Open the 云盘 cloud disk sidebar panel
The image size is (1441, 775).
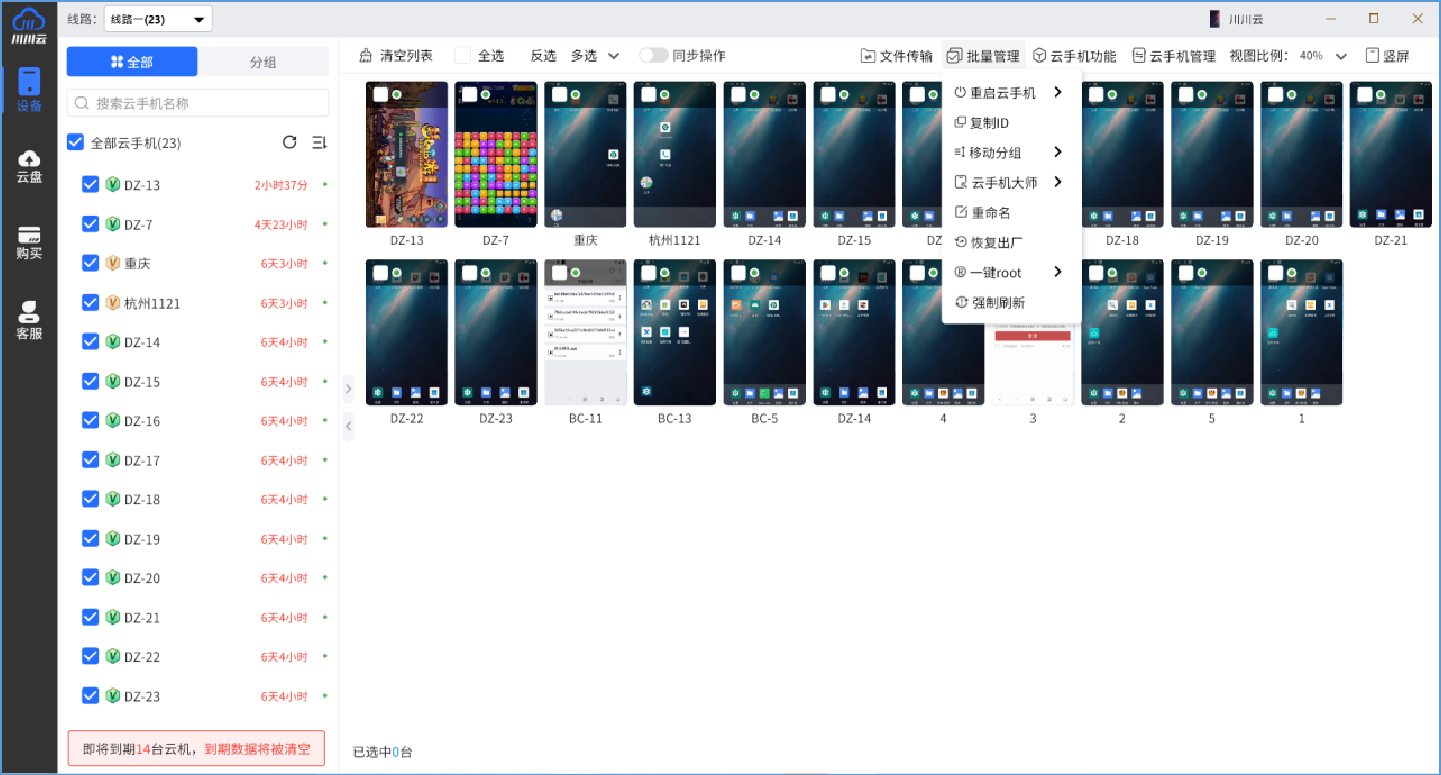point(28,166)
